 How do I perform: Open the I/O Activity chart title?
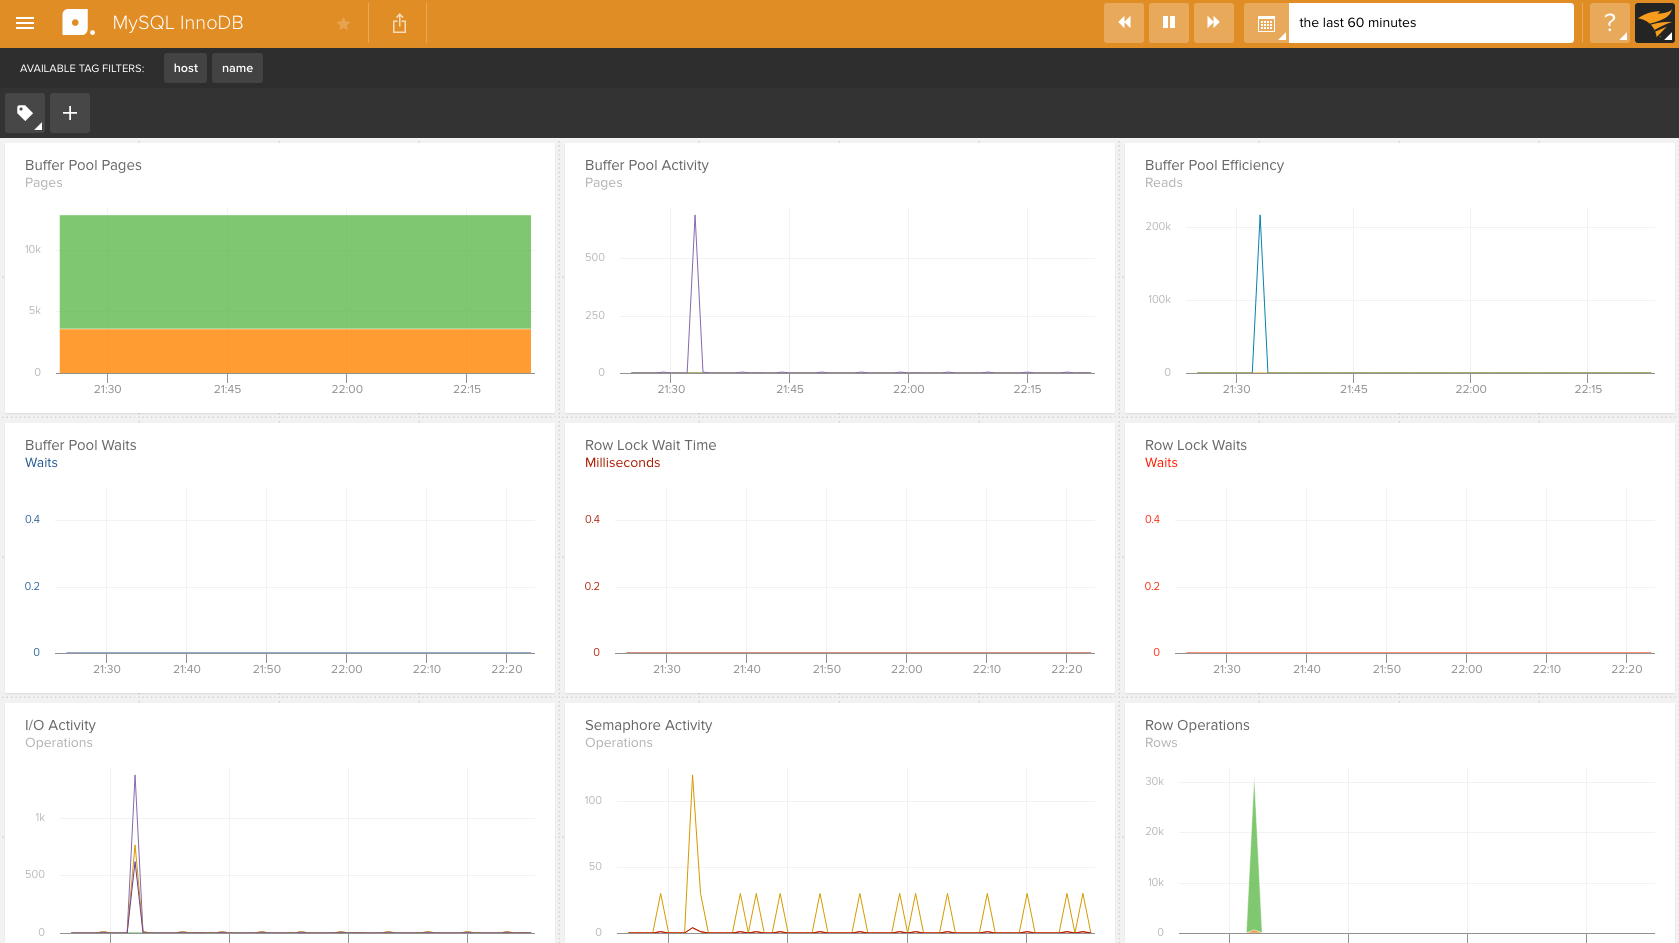coord(60,725)
